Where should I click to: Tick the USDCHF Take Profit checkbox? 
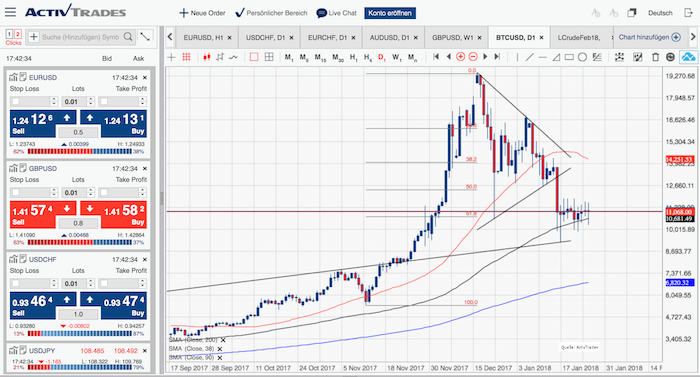pyautogui.click(x=104, y=283)
